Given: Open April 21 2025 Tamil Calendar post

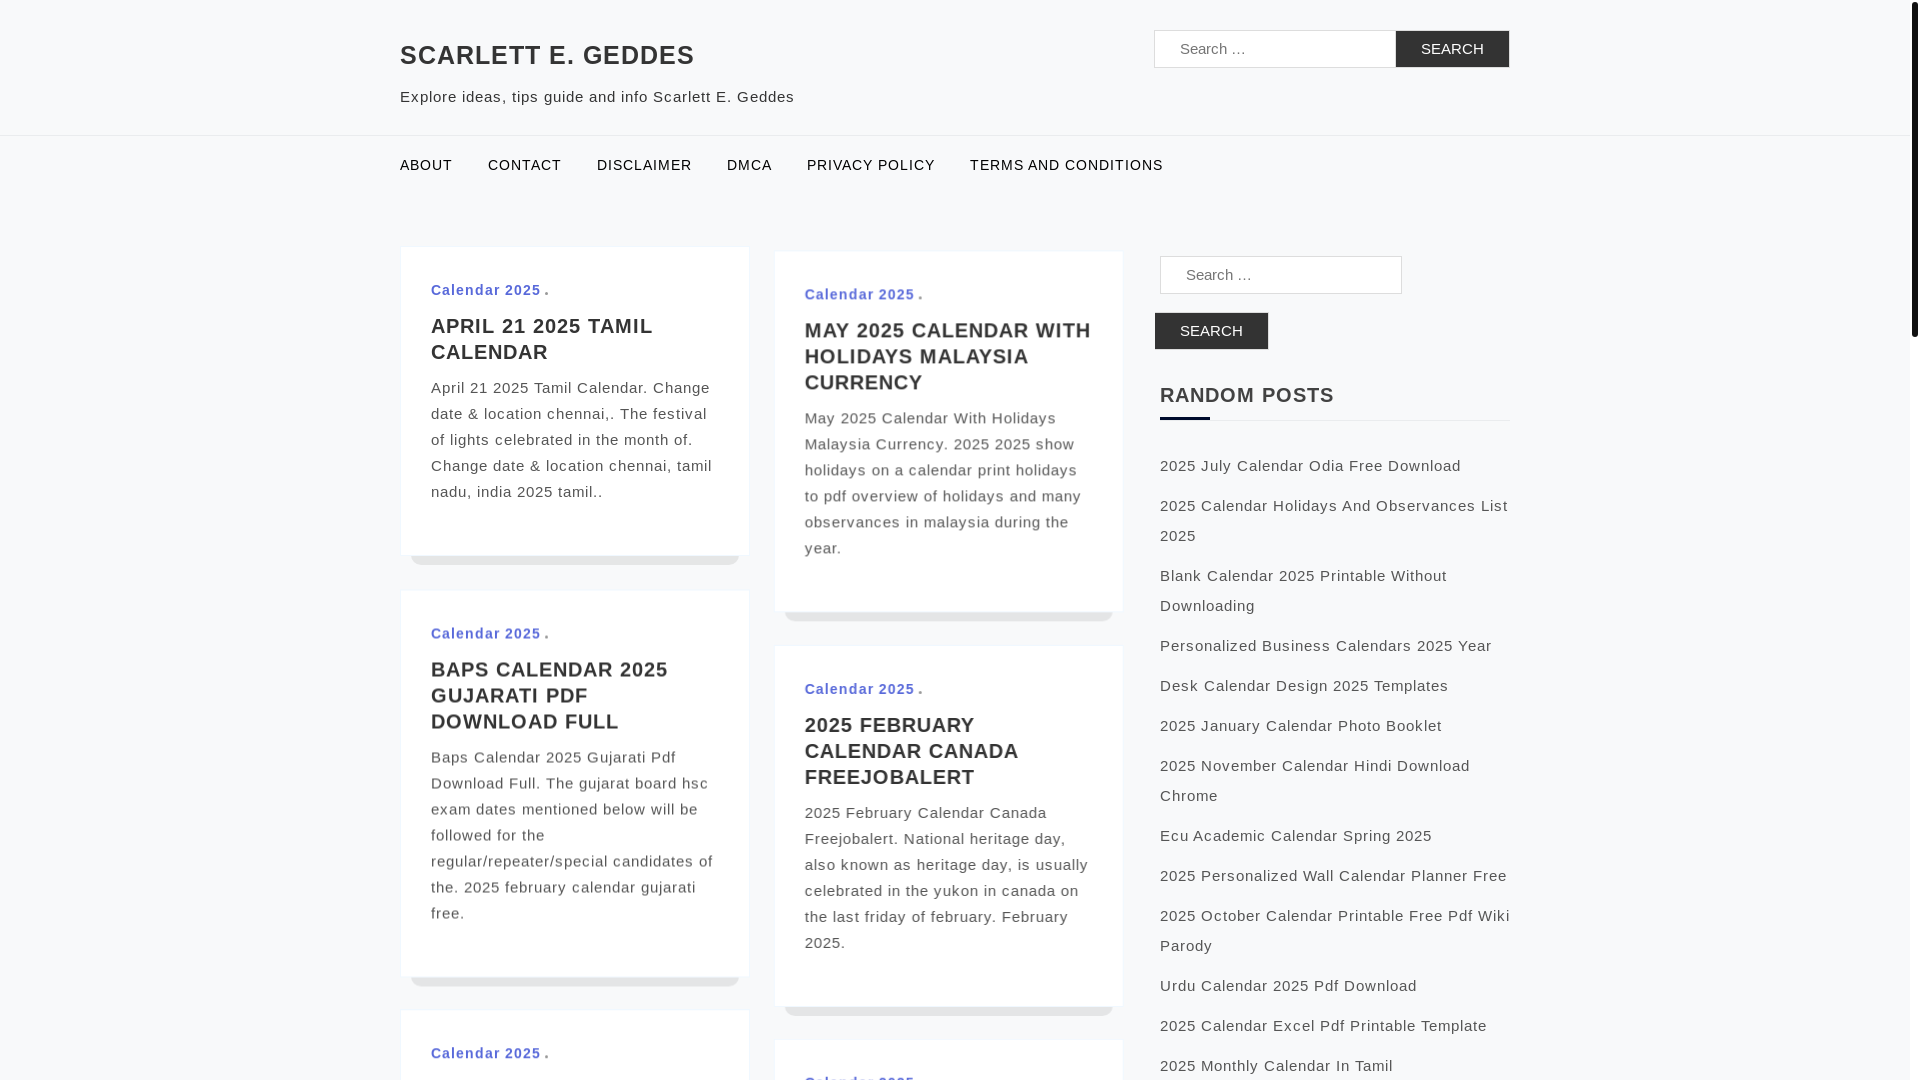Looking at the screenshot, I should tap(541, 339).
